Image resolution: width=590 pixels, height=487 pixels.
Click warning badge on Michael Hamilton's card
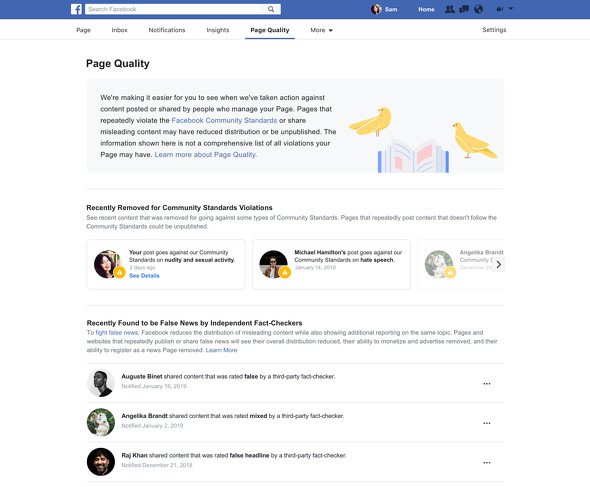click(285, 272)
